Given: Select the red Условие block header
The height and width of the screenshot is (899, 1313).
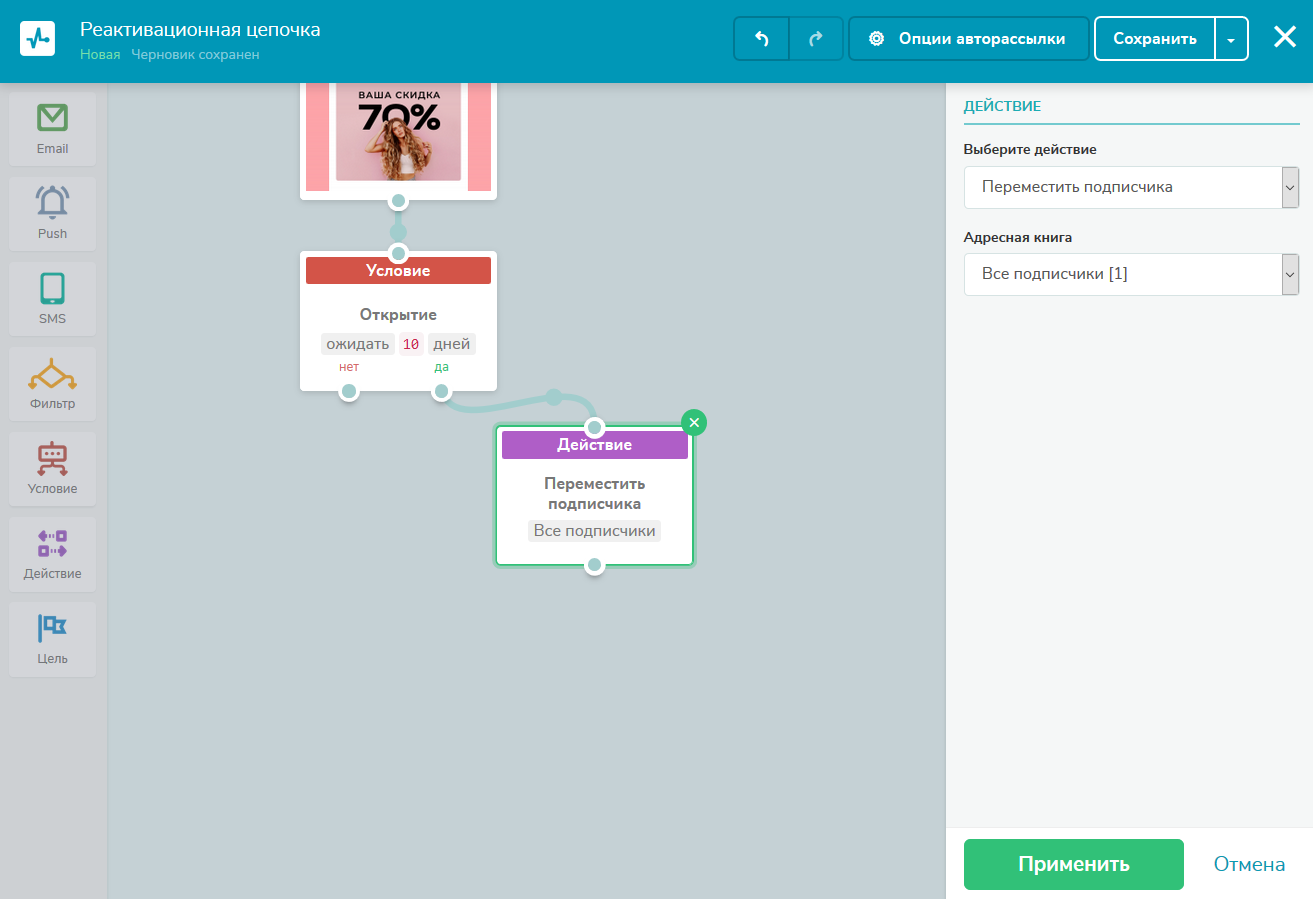Looking at the screenshot, I should pos(398,271).
